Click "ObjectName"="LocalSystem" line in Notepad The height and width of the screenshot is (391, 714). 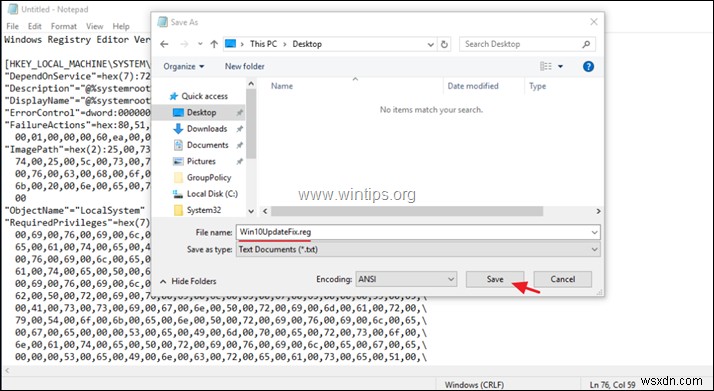[74, 210]
